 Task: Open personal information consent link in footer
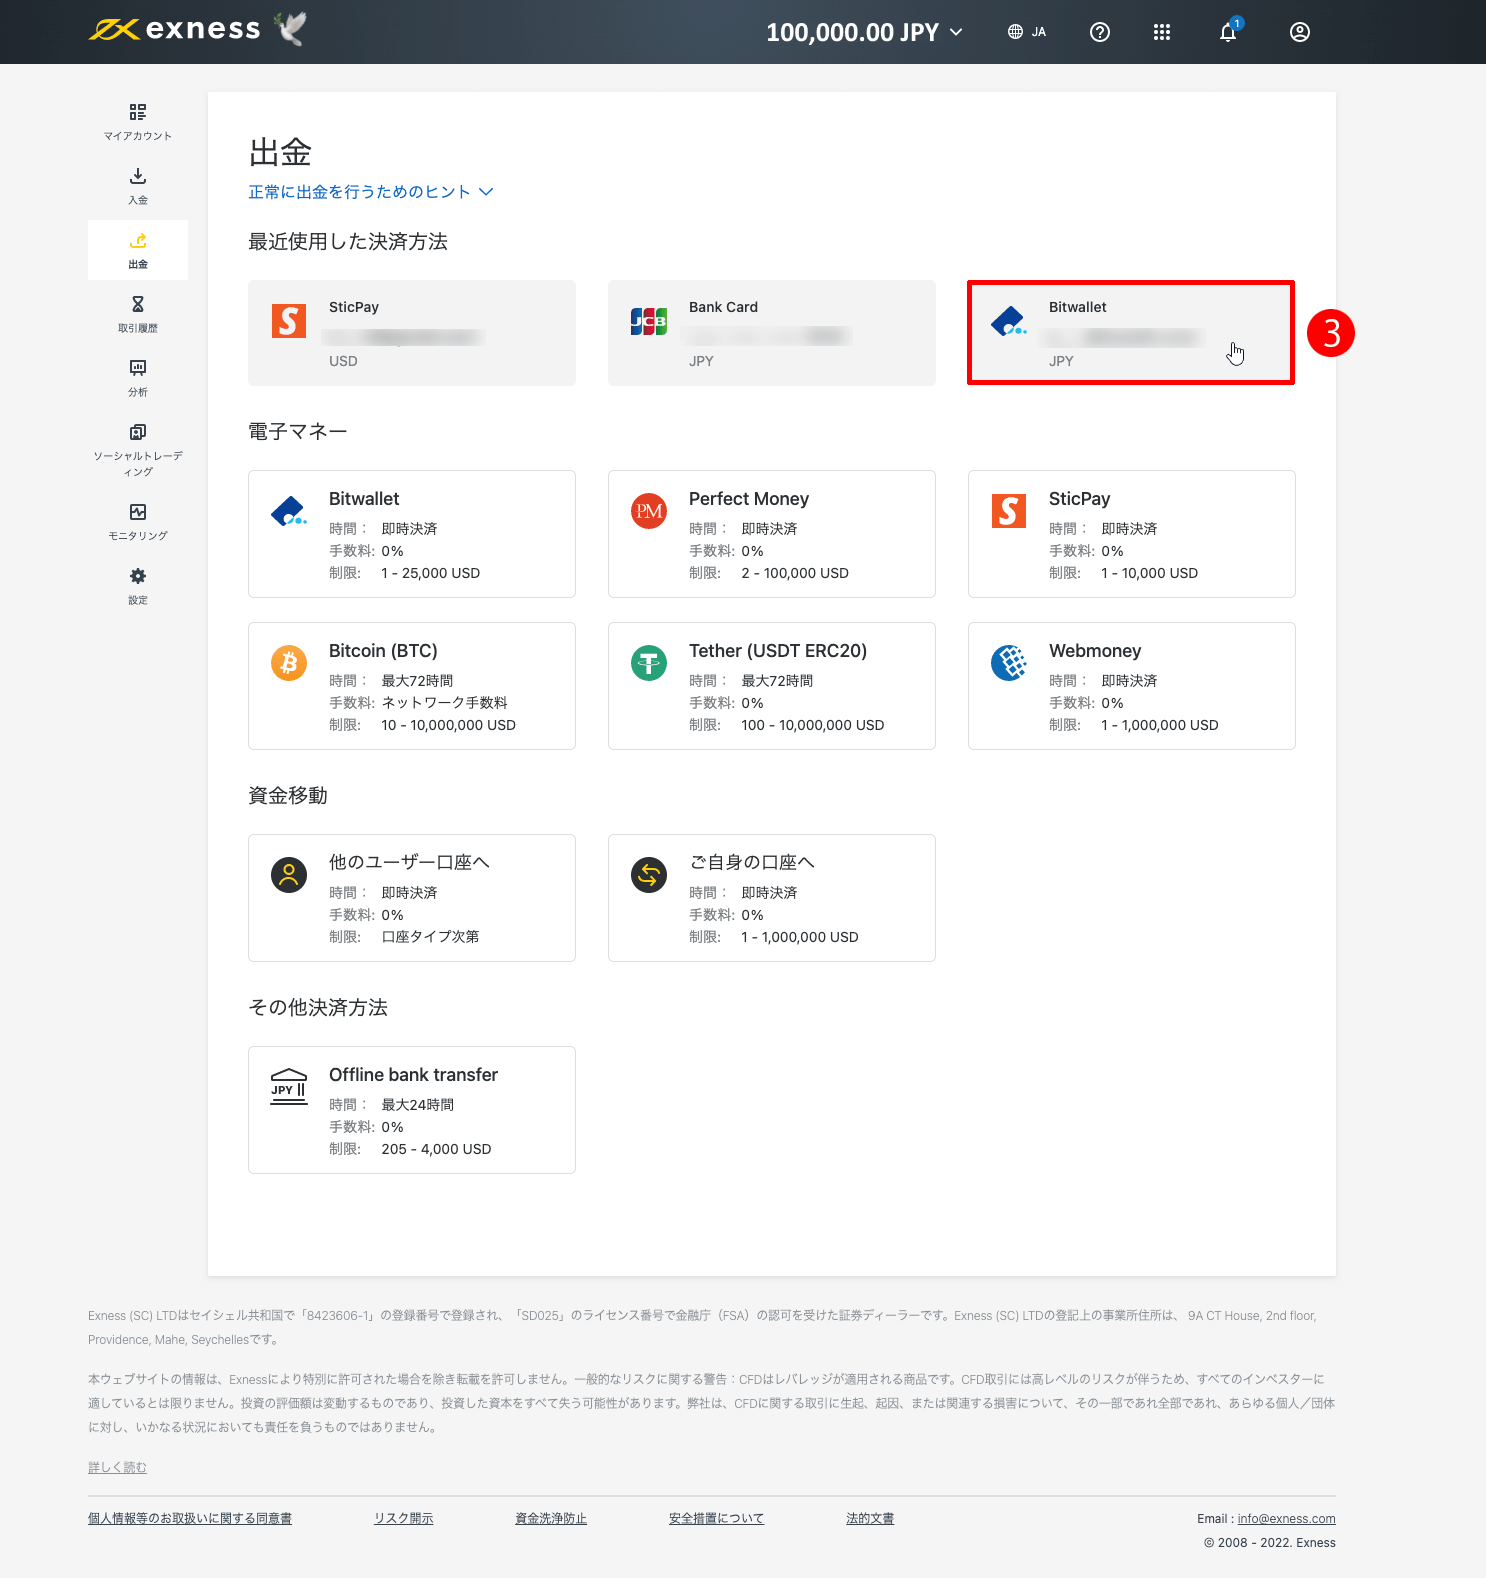(x=190, y=1518)
